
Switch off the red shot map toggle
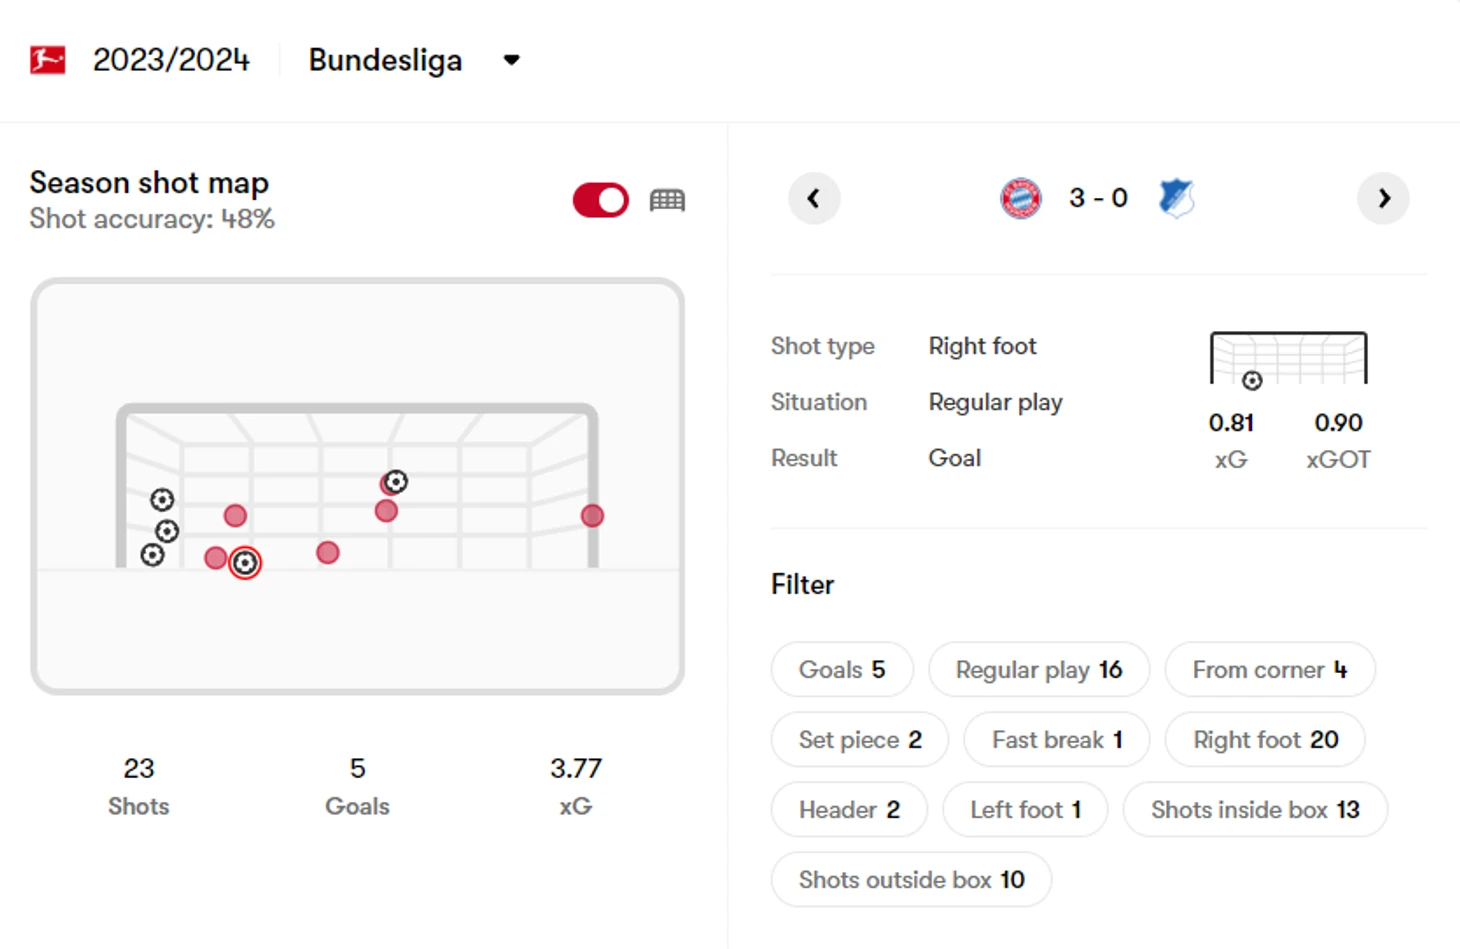(600, 200)
